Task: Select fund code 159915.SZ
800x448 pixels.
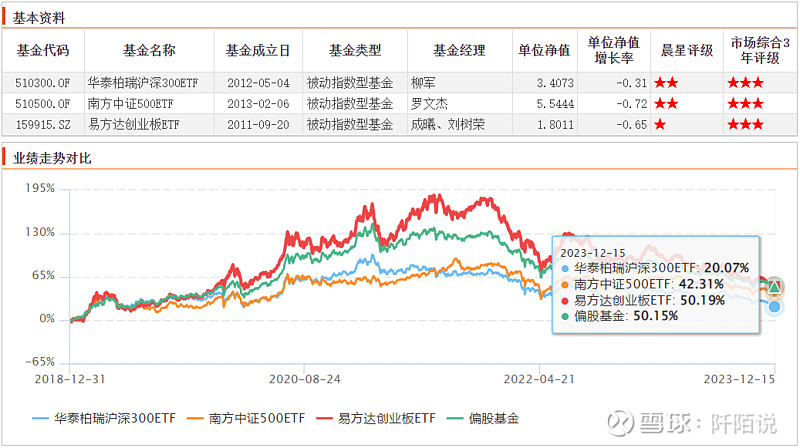Action: [x=42, y=125]
